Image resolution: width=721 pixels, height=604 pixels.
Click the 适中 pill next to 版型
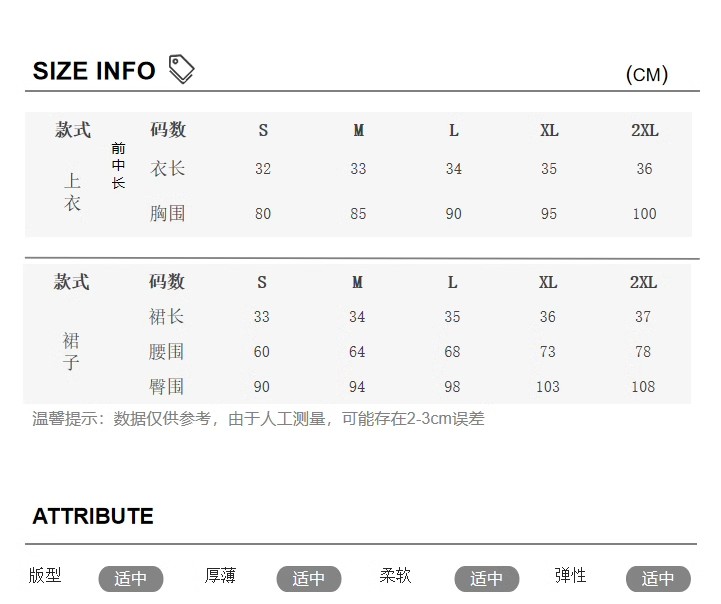point(131,578)
